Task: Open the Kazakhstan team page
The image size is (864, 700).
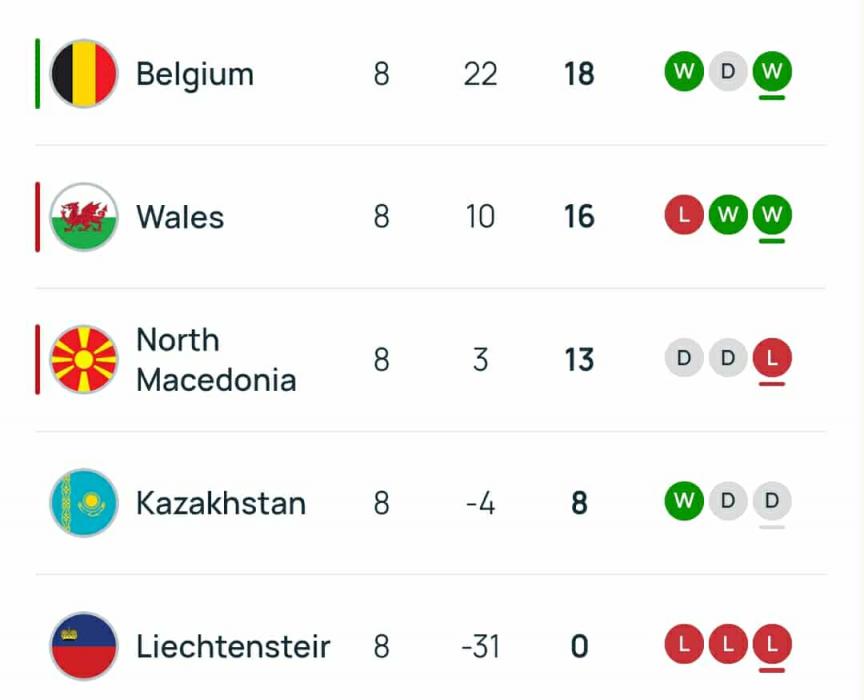Action: coord(221,503)
